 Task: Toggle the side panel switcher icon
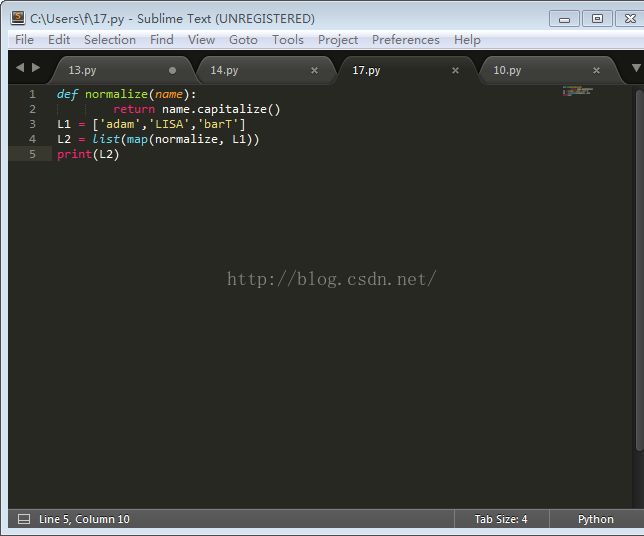tap(24, 519)
